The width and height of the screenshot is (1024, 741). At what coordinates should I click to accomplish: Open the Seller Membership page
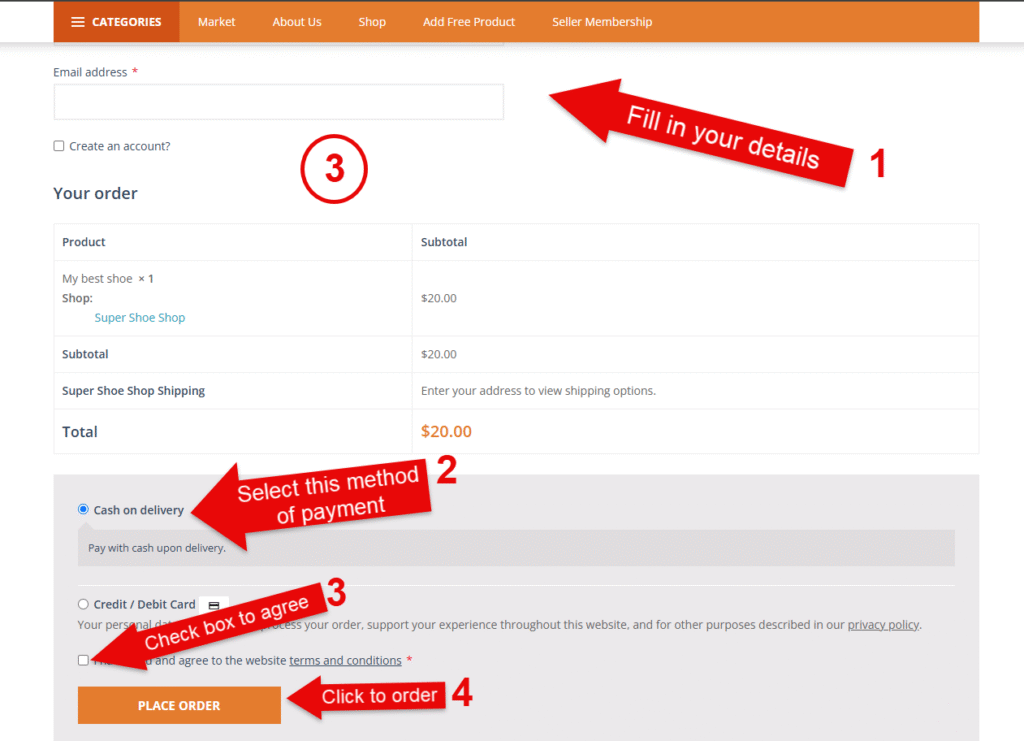tap(601, 22)
